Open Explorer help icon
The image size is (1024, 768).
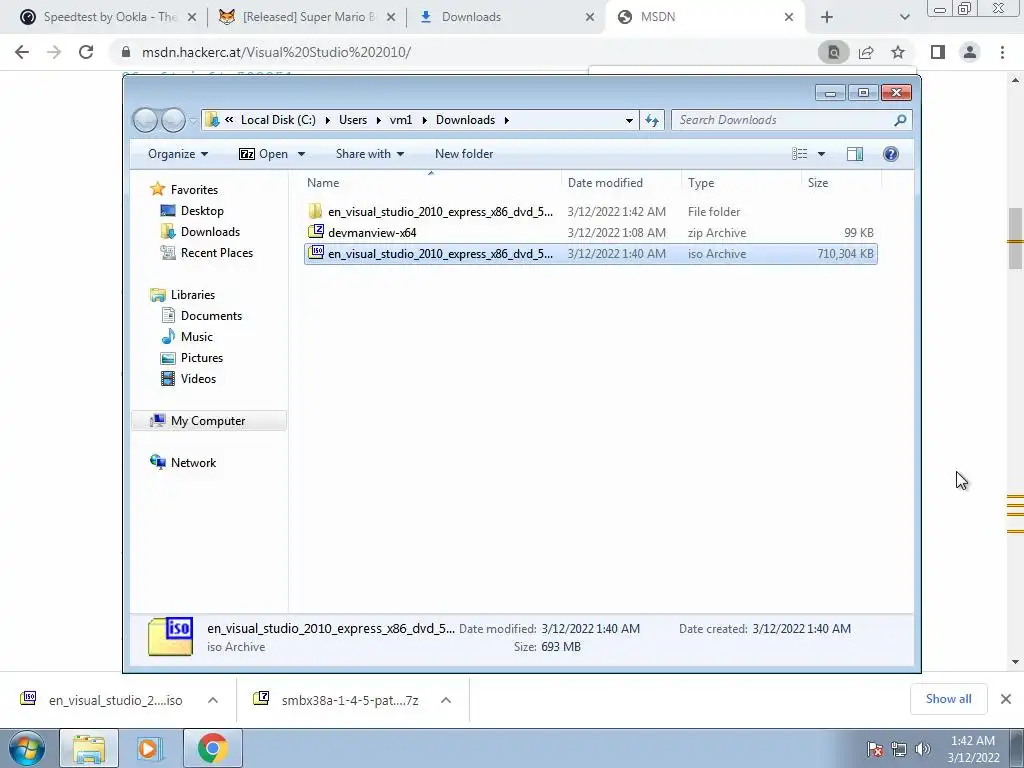[x=891, y=154]
